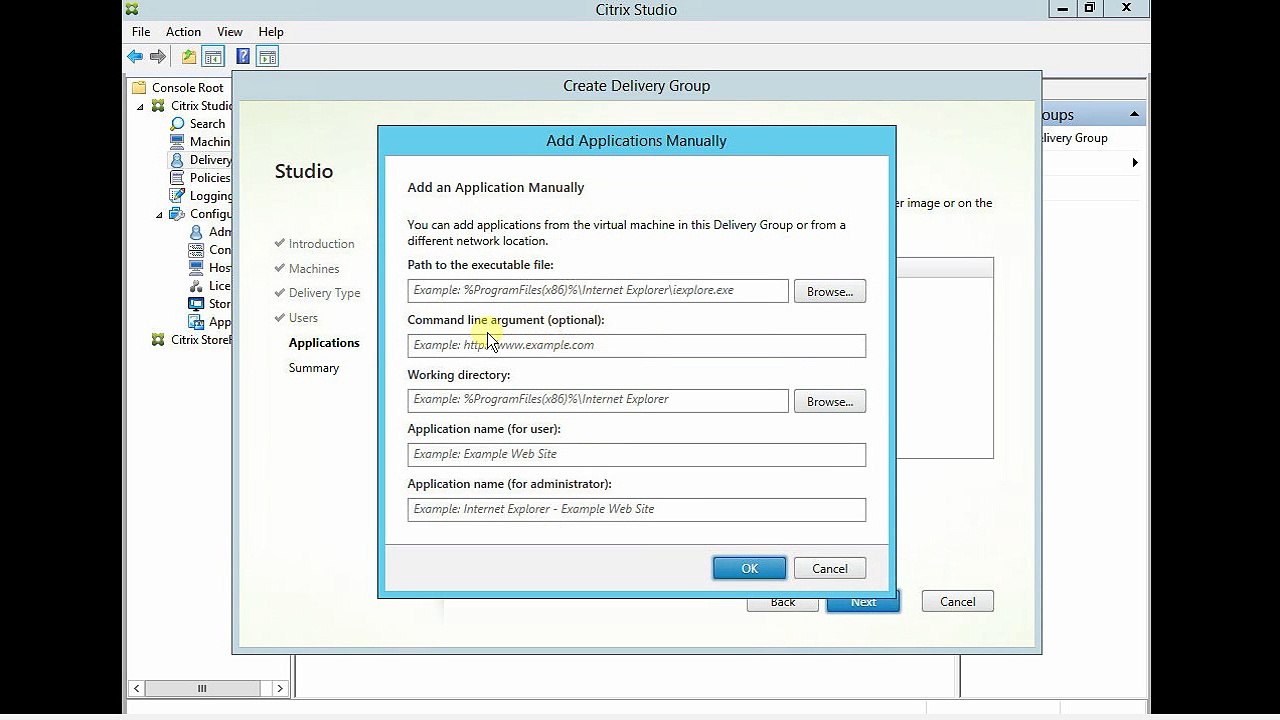The width and height of the screenshot is (1280, 720).
Task: Select the Licensing icon in tree
Action: [x=196, y=286]
